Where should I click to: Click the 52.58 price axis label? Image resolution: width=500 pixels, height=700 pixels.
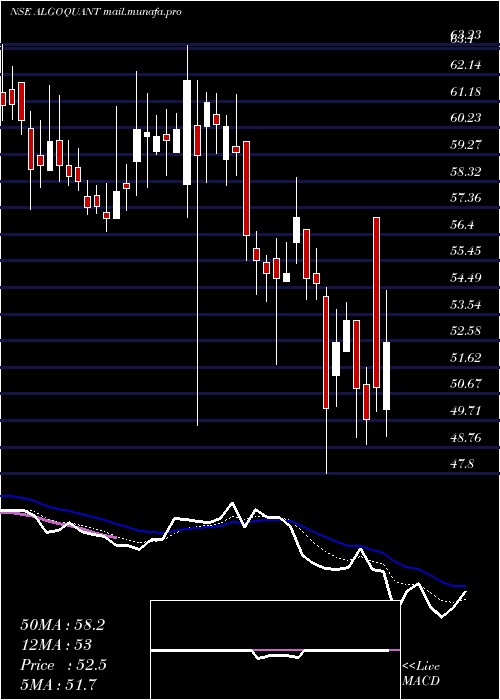[x=466, y=331]
